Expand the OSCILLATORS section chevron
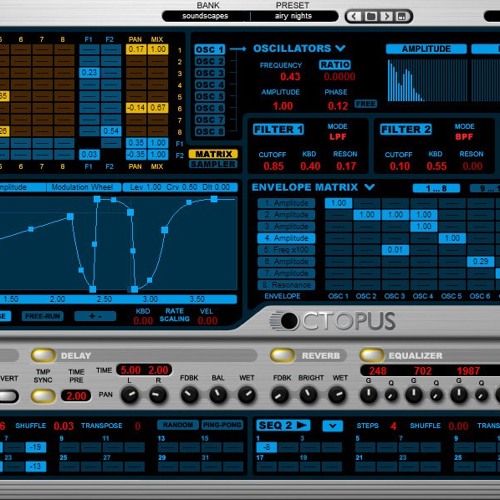This screenshot has height=500, width=500. tap(340, 48)
